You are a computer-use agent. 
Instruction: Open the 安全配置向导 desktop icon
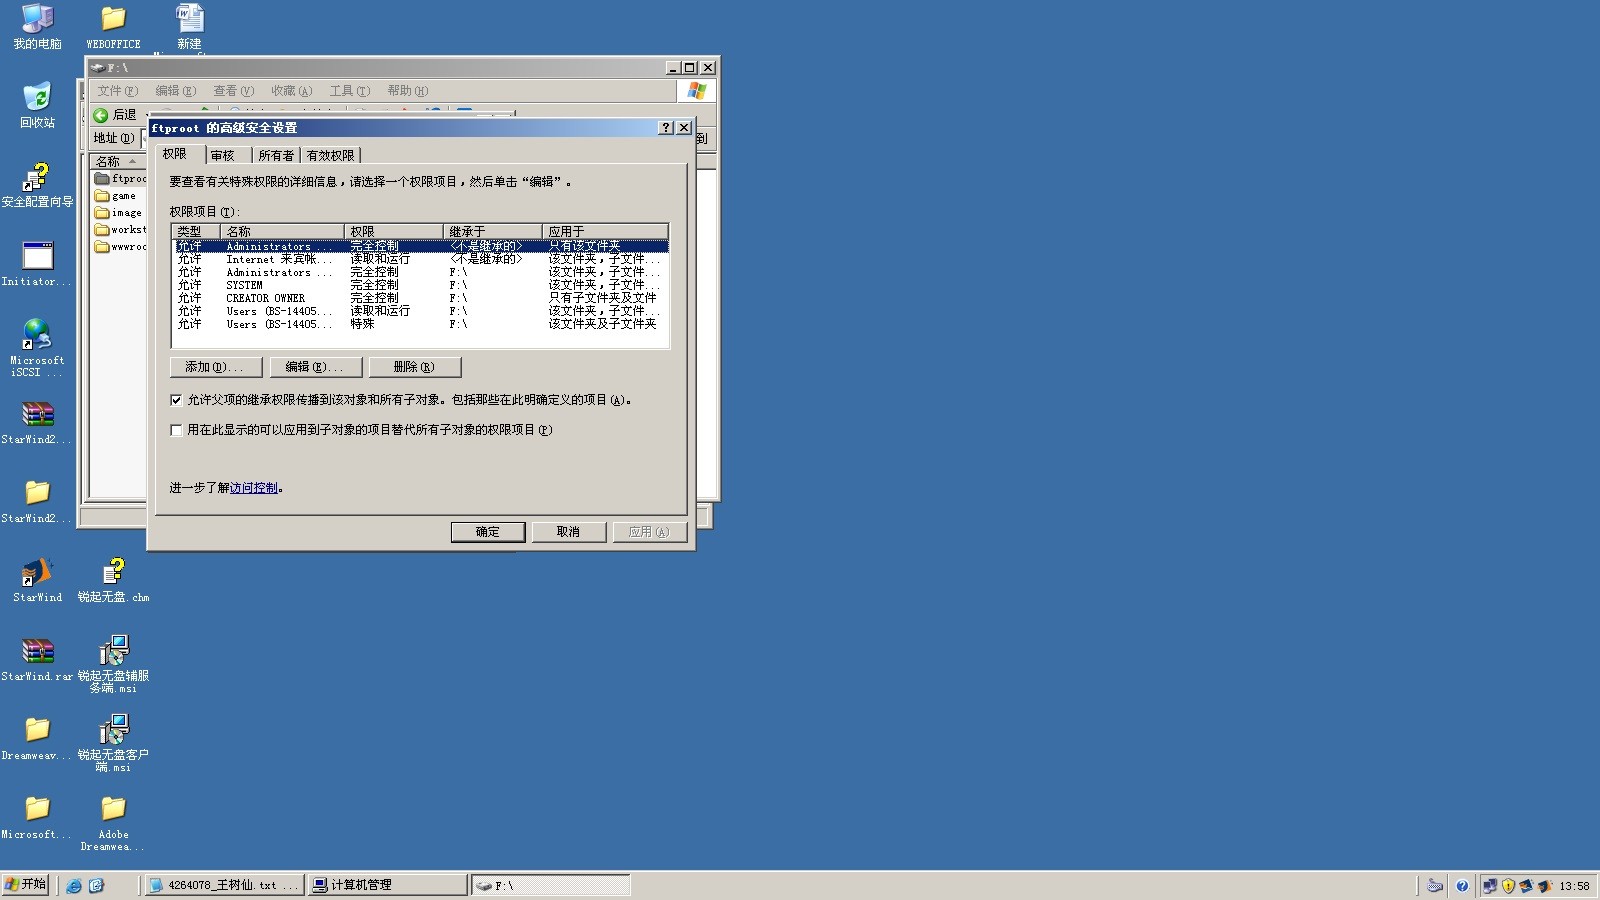click(x=37, y=179)
